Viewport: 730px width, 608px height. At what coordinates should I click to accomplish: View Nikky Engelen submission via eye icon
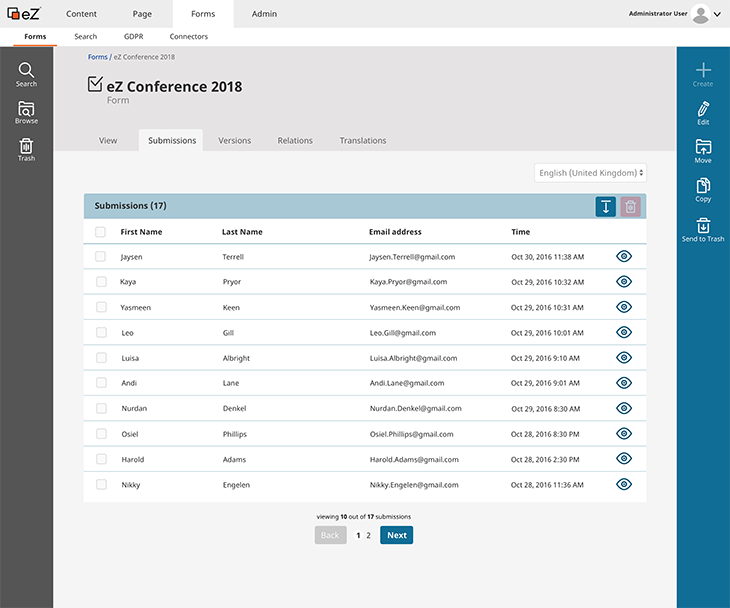pos(623,484)
